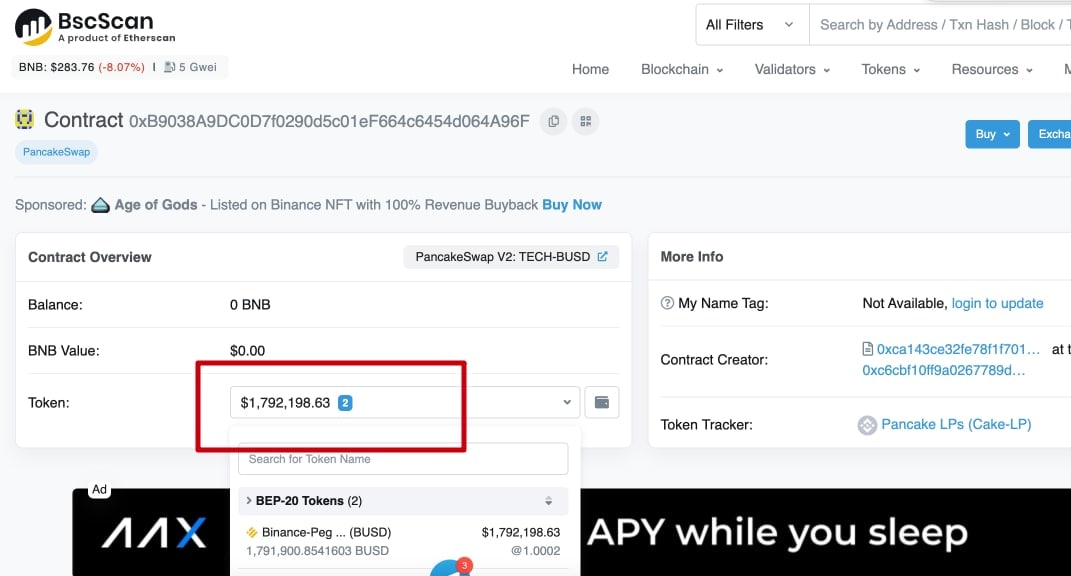Open the Validators menu
The height and width of the screenshot is (576, 1071).
click(x=792, y=69)
